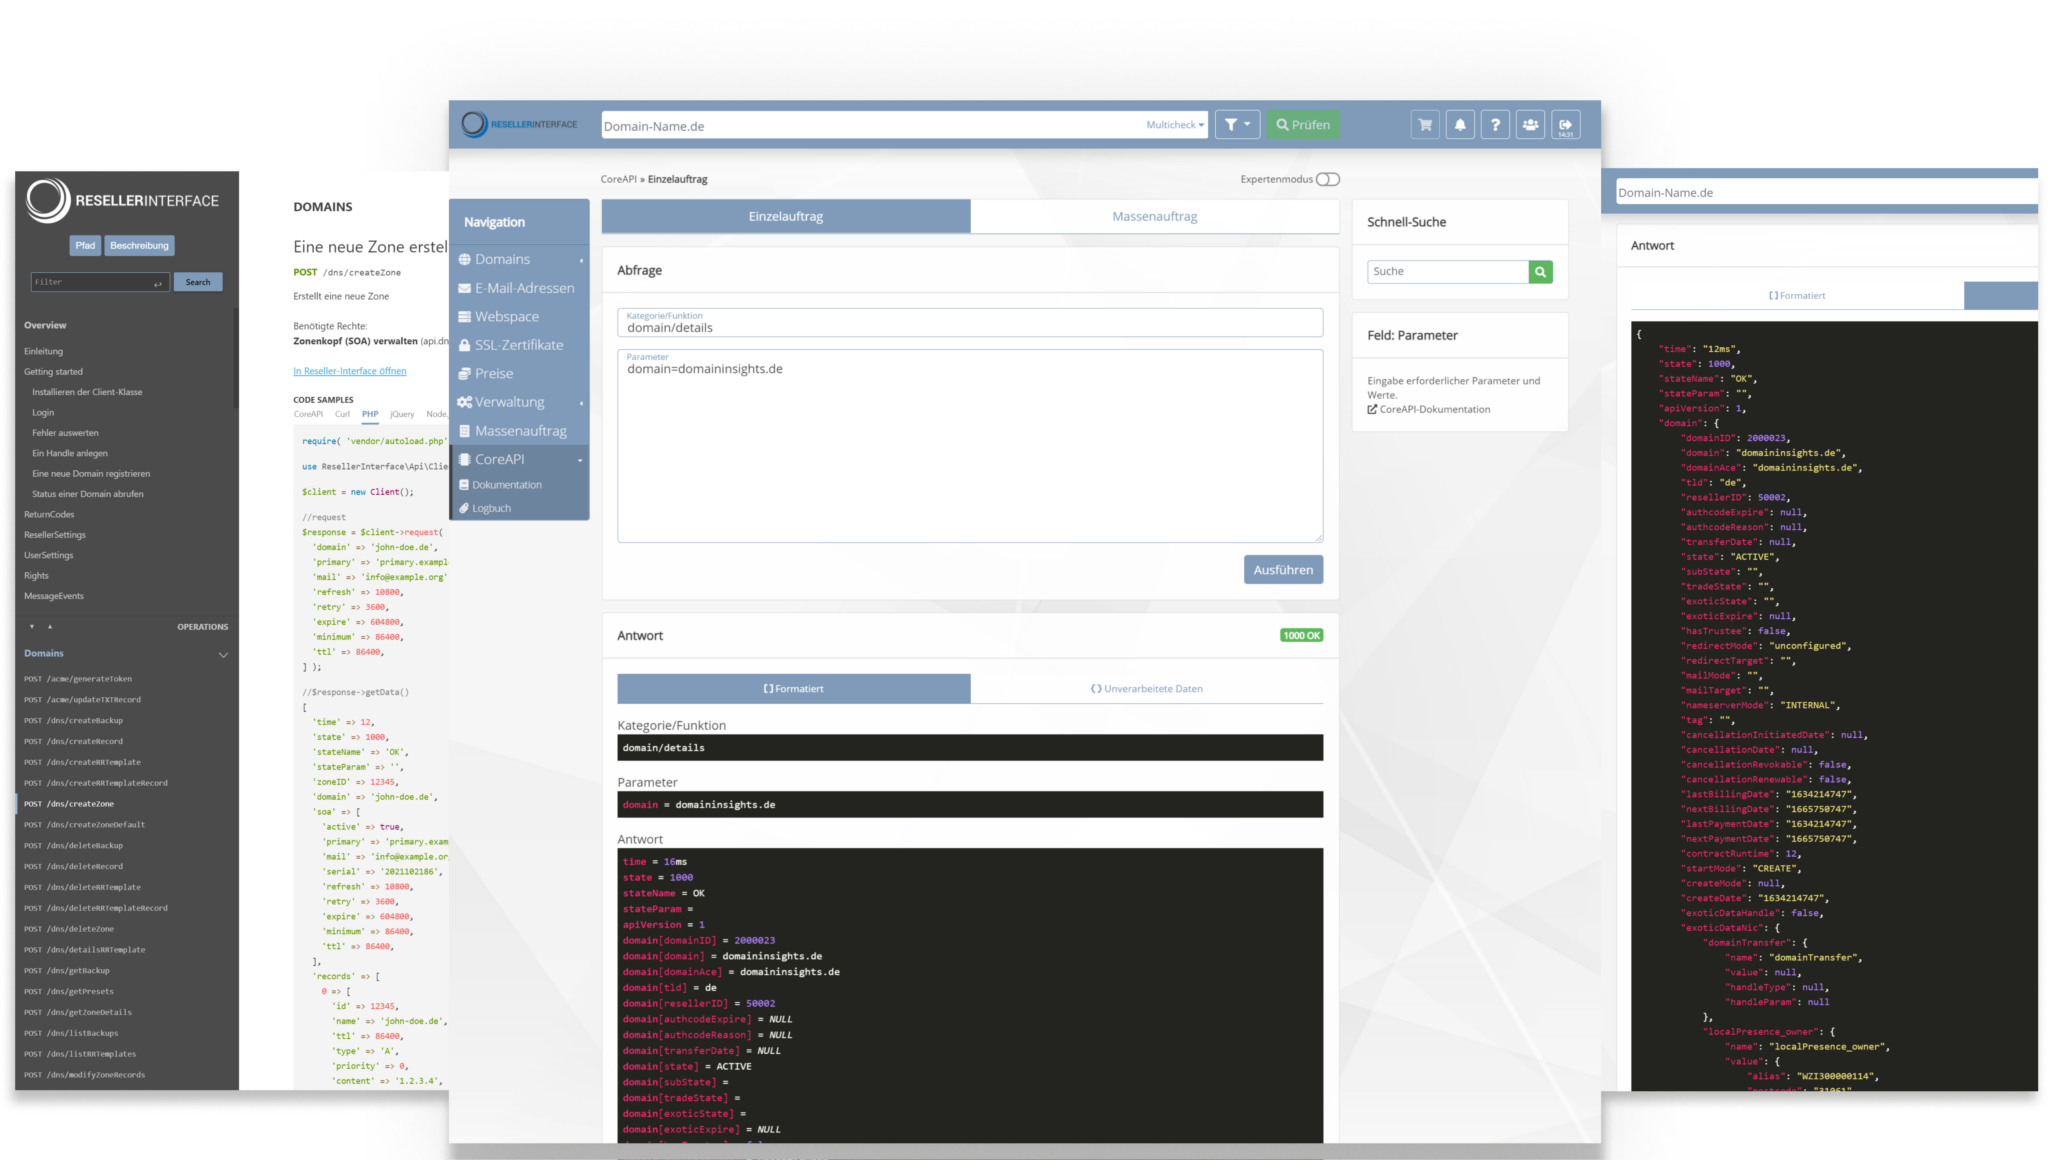Screen dimensions: 2048x1160
Task: Open Kategorie/Funktion field with domain/details
Action: [970, 322]
